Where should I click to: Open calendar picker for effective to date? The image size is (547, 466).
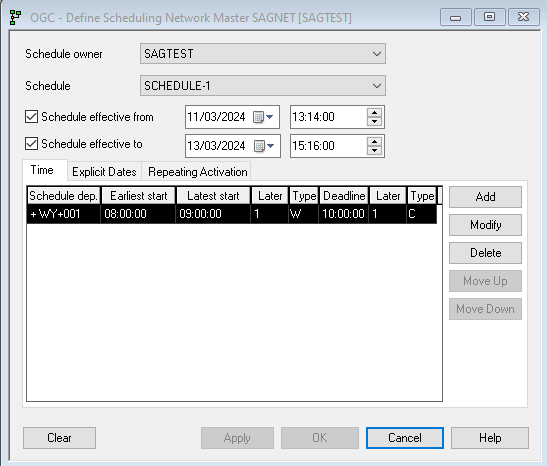click(x=264, y=146)
